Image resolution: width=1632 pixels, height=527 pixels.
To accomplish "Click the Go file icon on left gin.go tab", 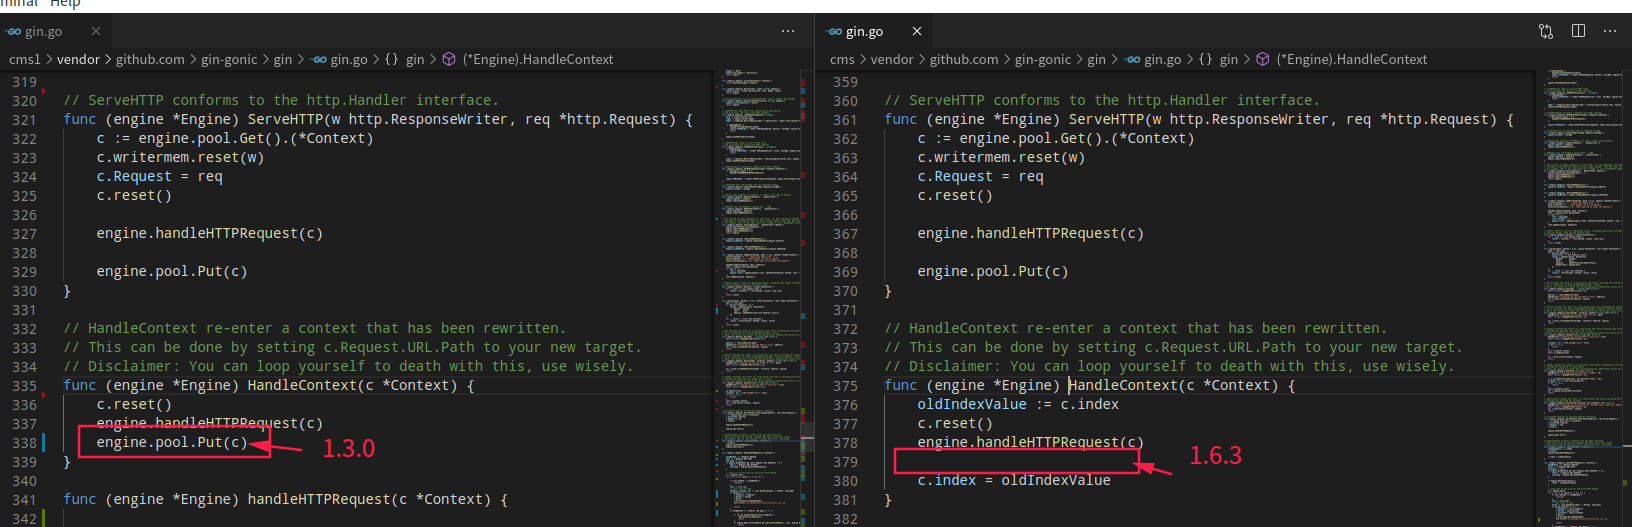I will click(x=13, y=31).
